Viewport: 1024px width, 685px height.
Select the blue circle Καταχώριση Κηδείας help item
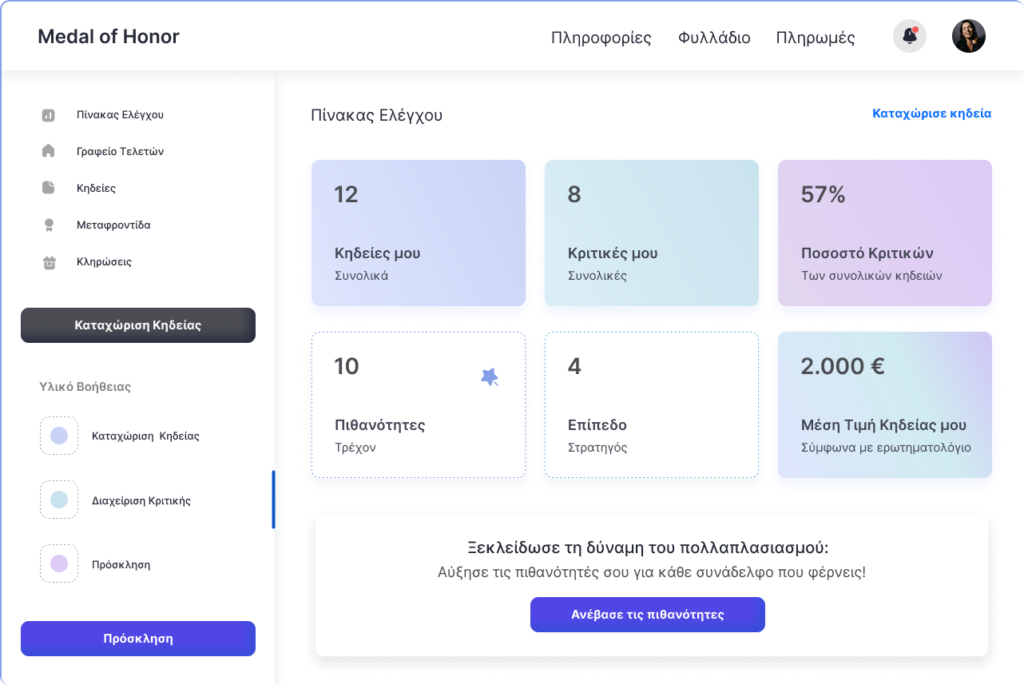coord(59,436)
